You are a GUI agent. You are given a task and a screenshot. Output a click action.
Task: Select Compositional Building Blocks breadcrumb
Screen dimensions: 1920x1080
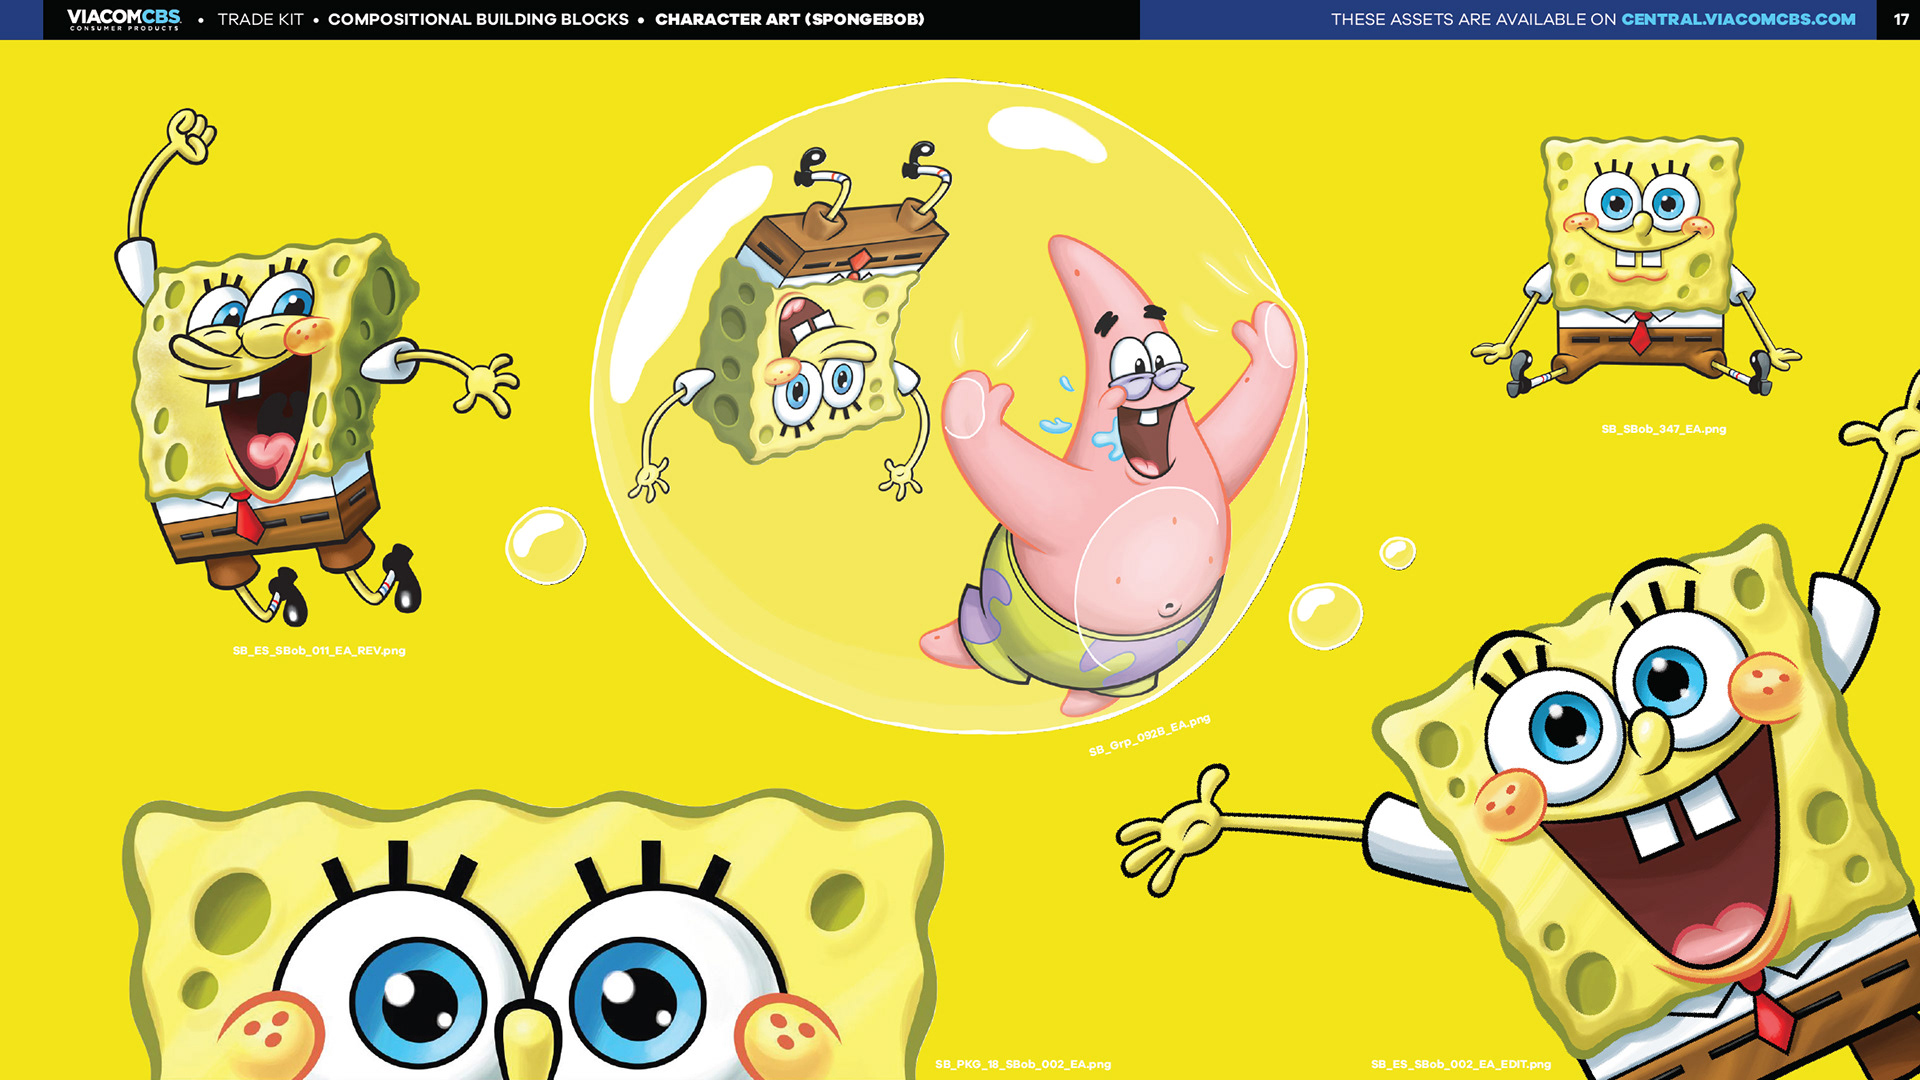pos(478,19)
